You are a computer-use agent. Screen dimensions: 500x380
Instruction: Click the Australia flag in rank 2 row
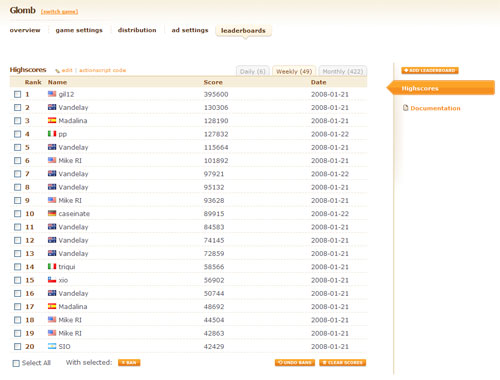click(52, 107)
